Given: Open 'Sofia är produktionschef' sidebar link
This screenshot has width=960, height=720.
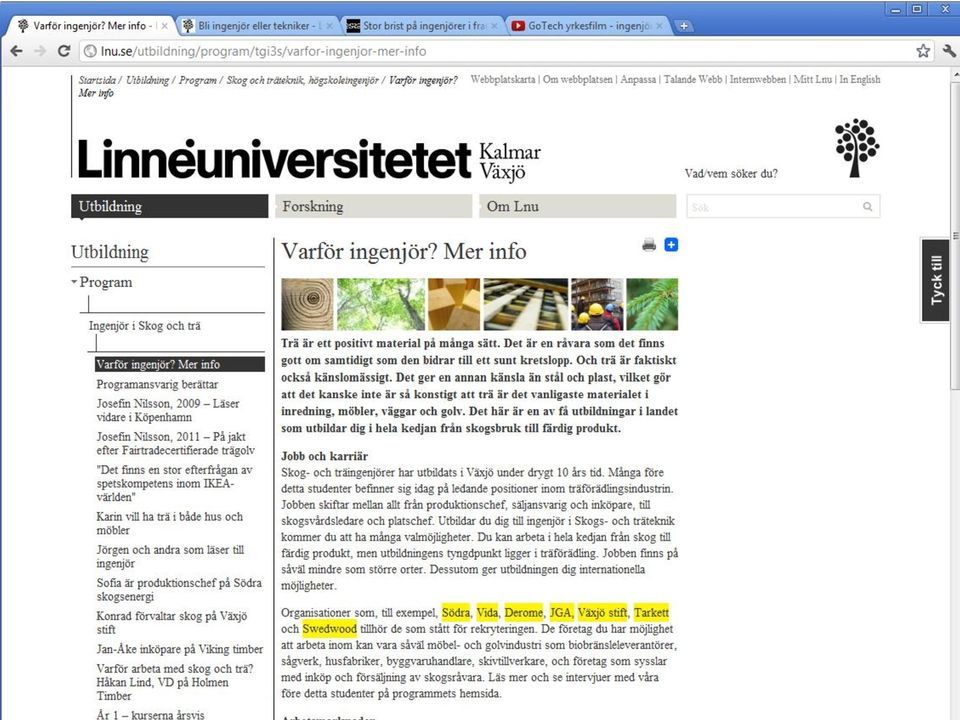Looking at the screenshot, I should 179,589.
